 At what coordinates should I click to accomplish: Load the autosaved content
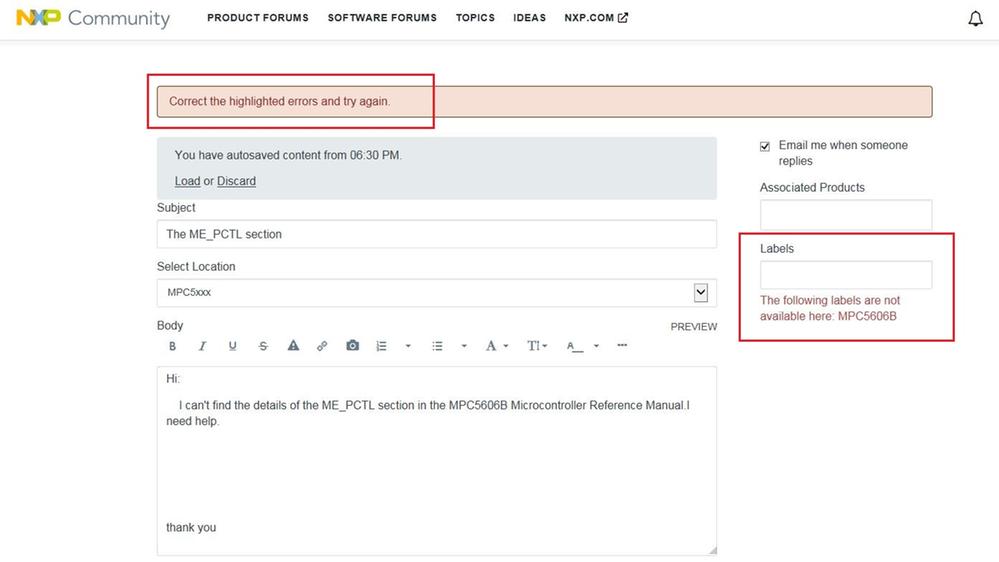coord(187,181)
